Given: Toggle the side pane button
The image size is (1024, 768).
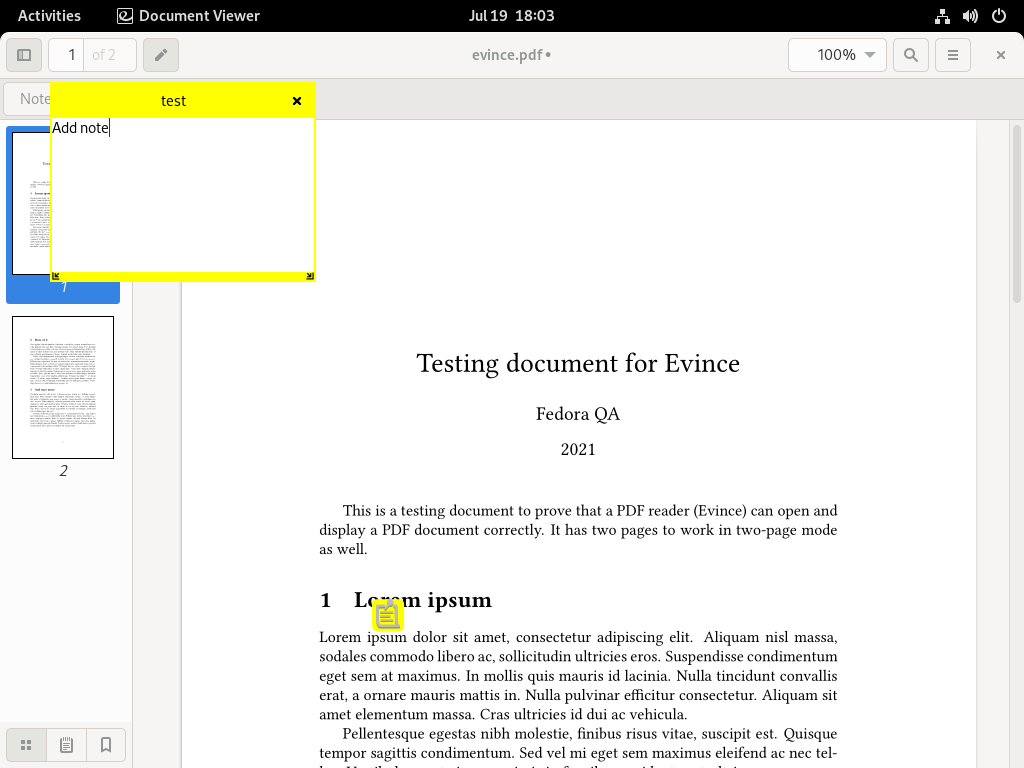Looking at the screenshot, I should [24, 55].
